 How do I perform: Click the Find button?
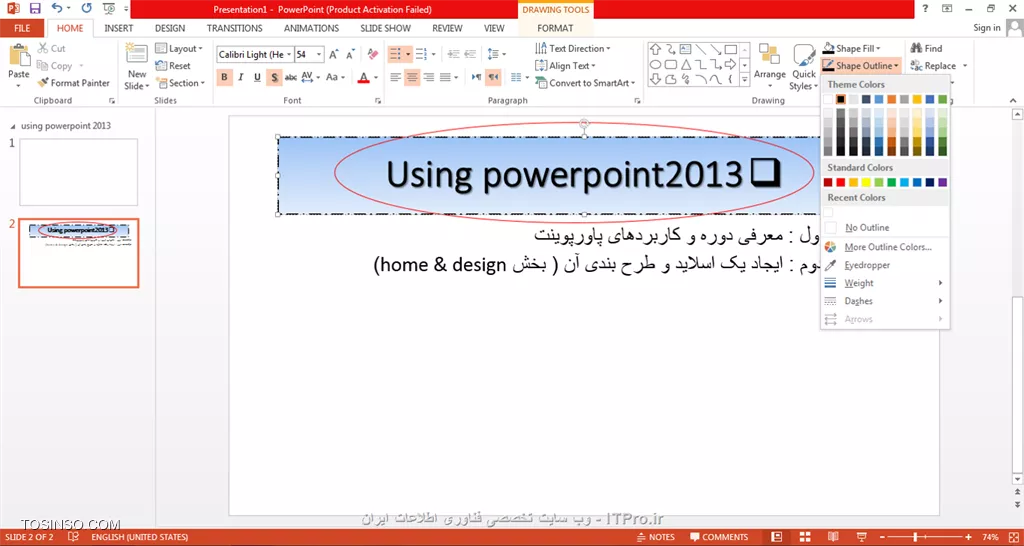pyautogui.click(x=926, y=48)
